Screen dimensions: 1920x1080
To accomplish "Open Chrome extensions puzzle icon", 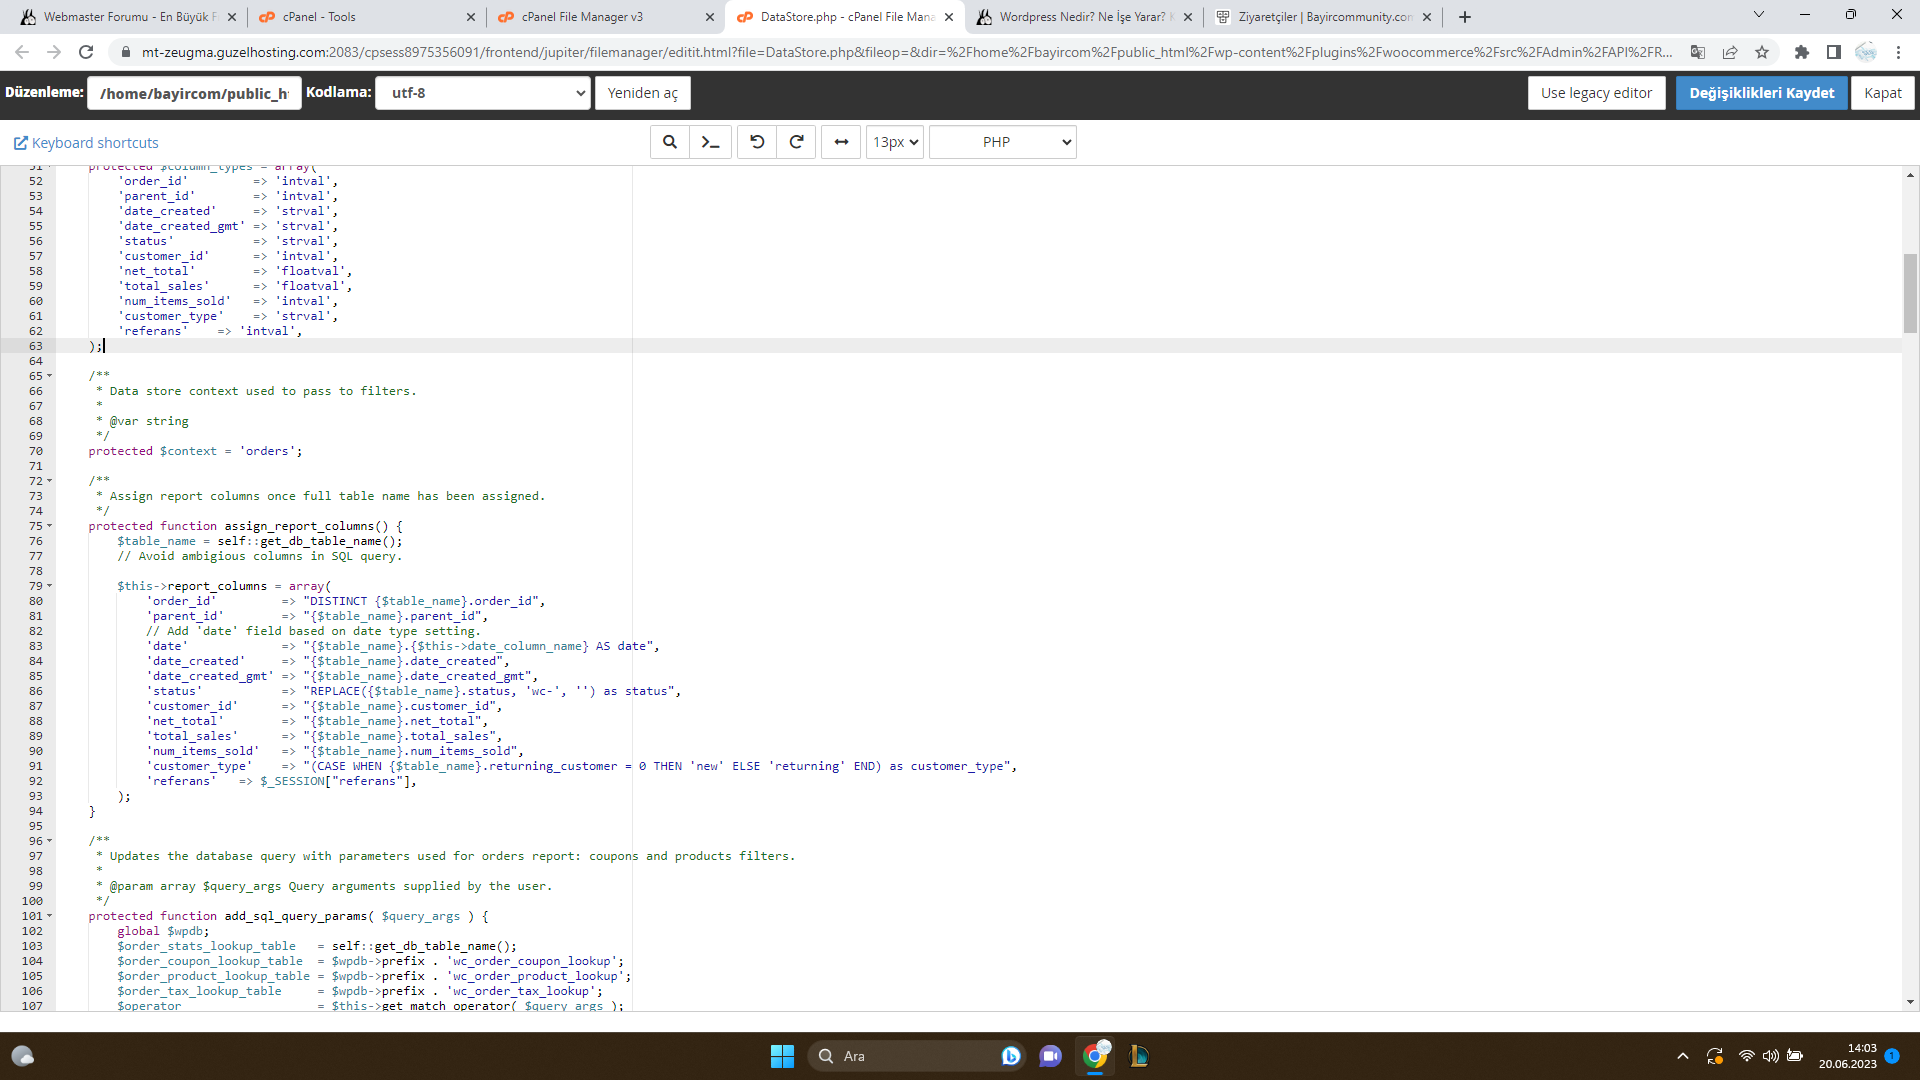I will click(x=1802, y=52).
